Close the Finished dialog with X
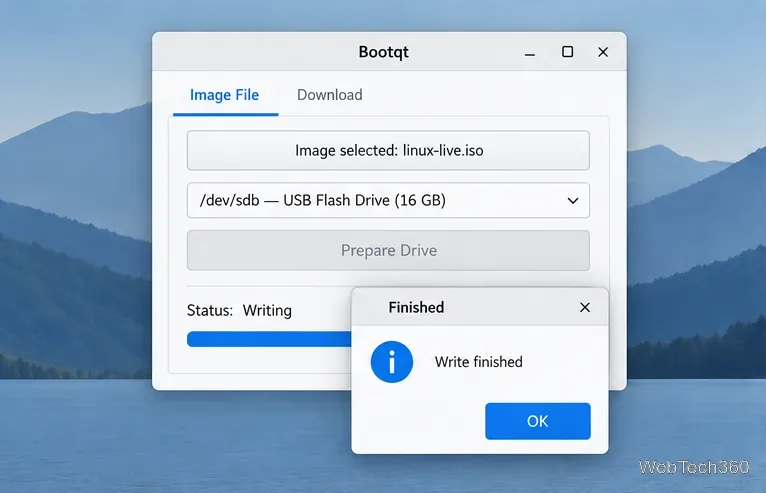Screen dimensions: 766x493 pyautogui.click(x=585, y=307)
